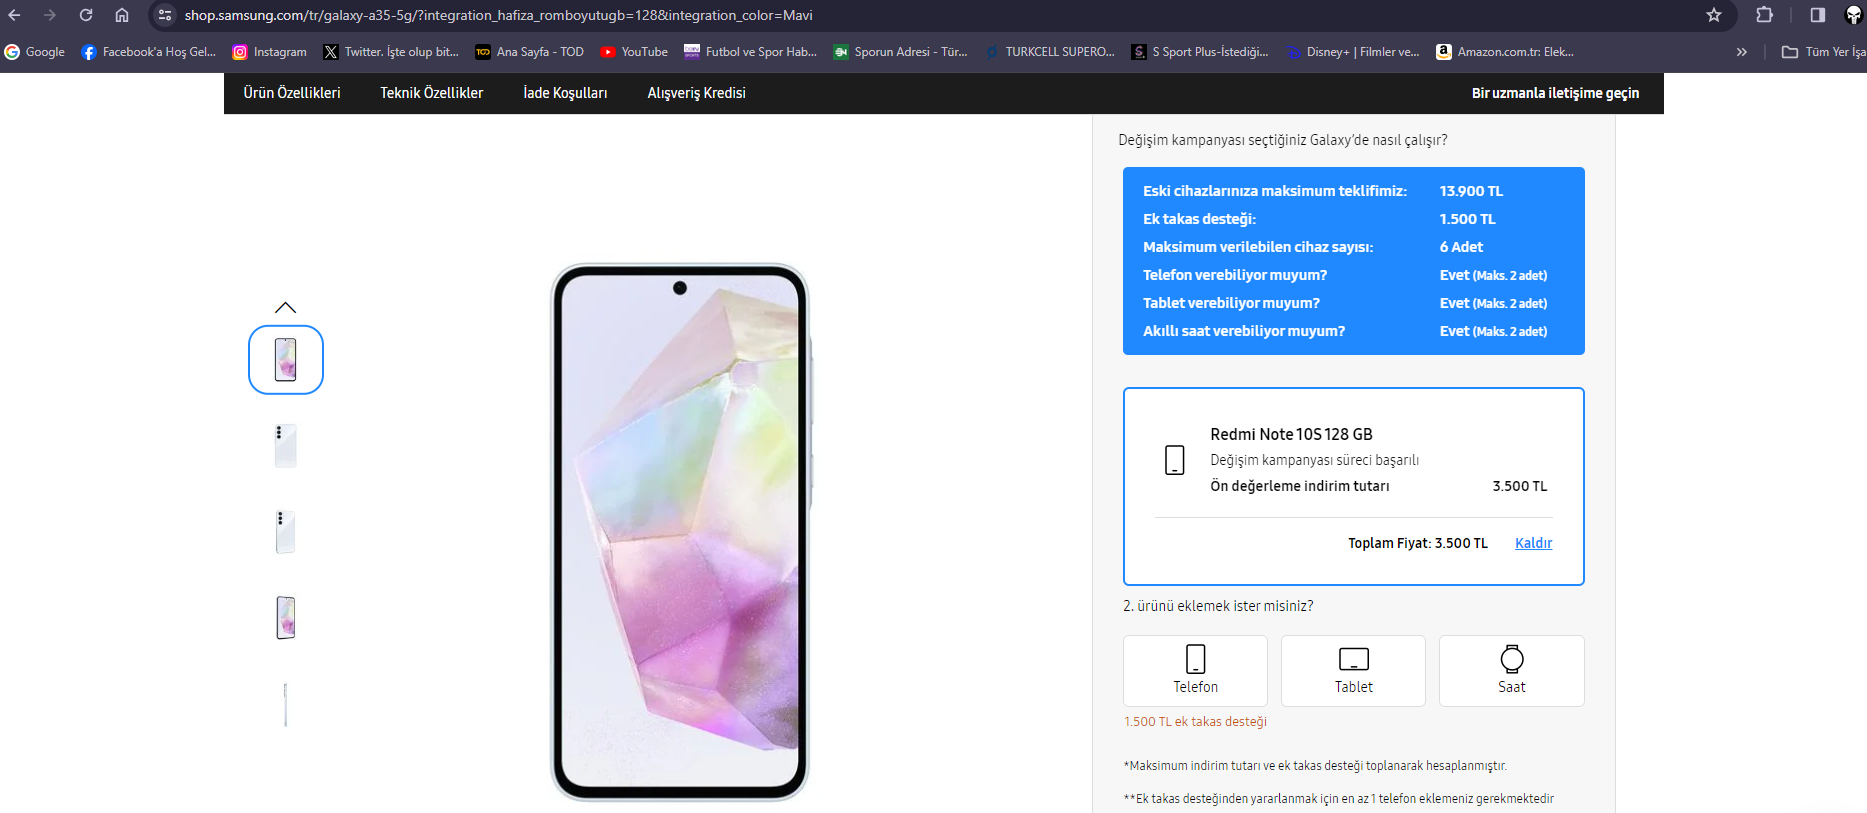1867x813 pixels.
Task: Click 'Telefon verebiliyor muyum?' text
Action: 1235,275
